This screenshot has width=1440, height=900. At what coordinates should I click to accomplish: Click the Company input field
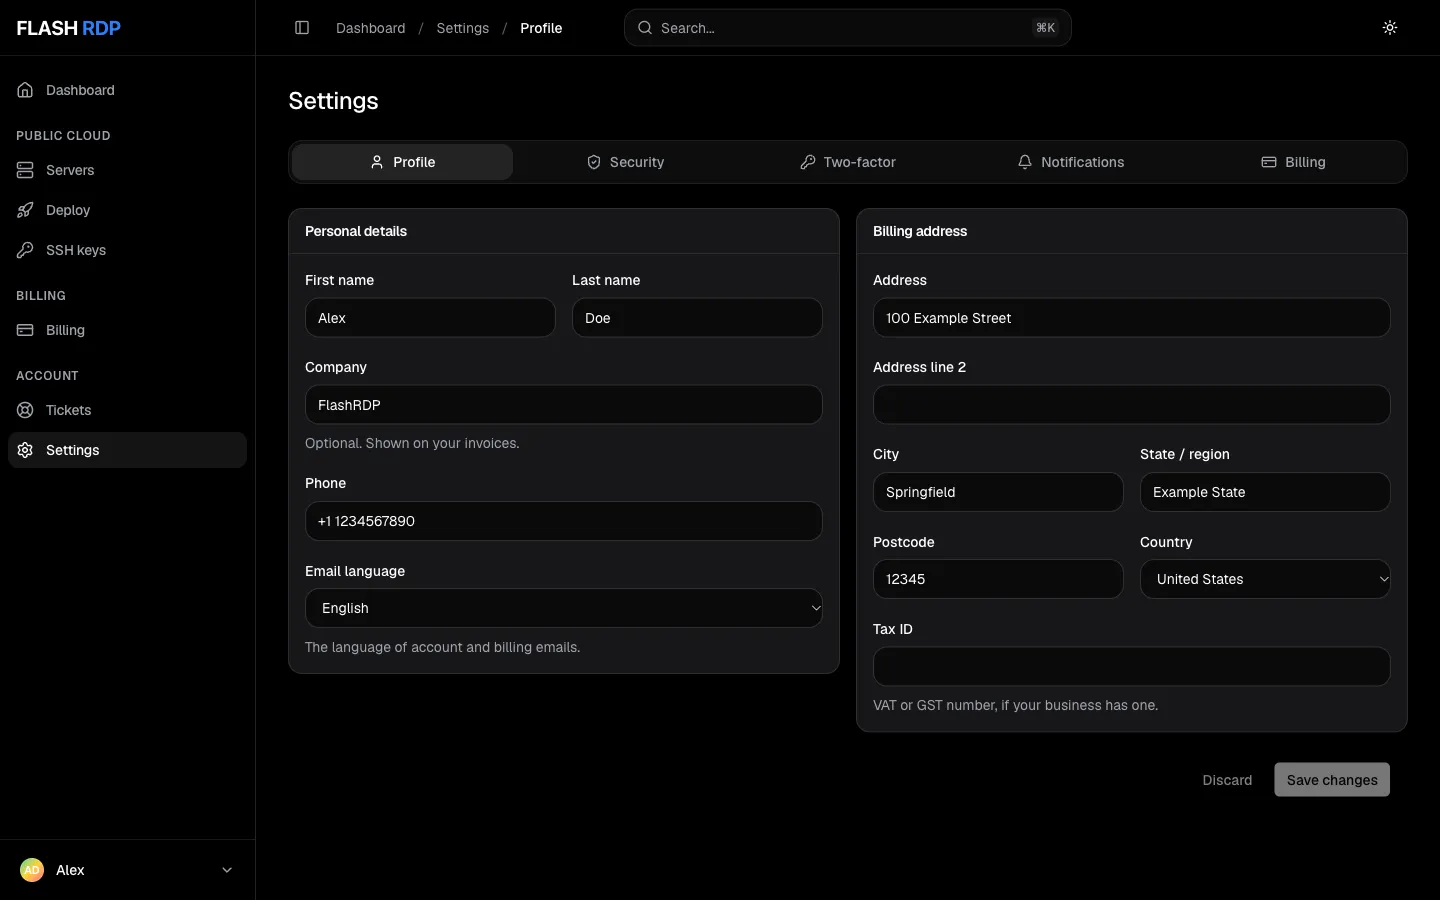[564, 405]
